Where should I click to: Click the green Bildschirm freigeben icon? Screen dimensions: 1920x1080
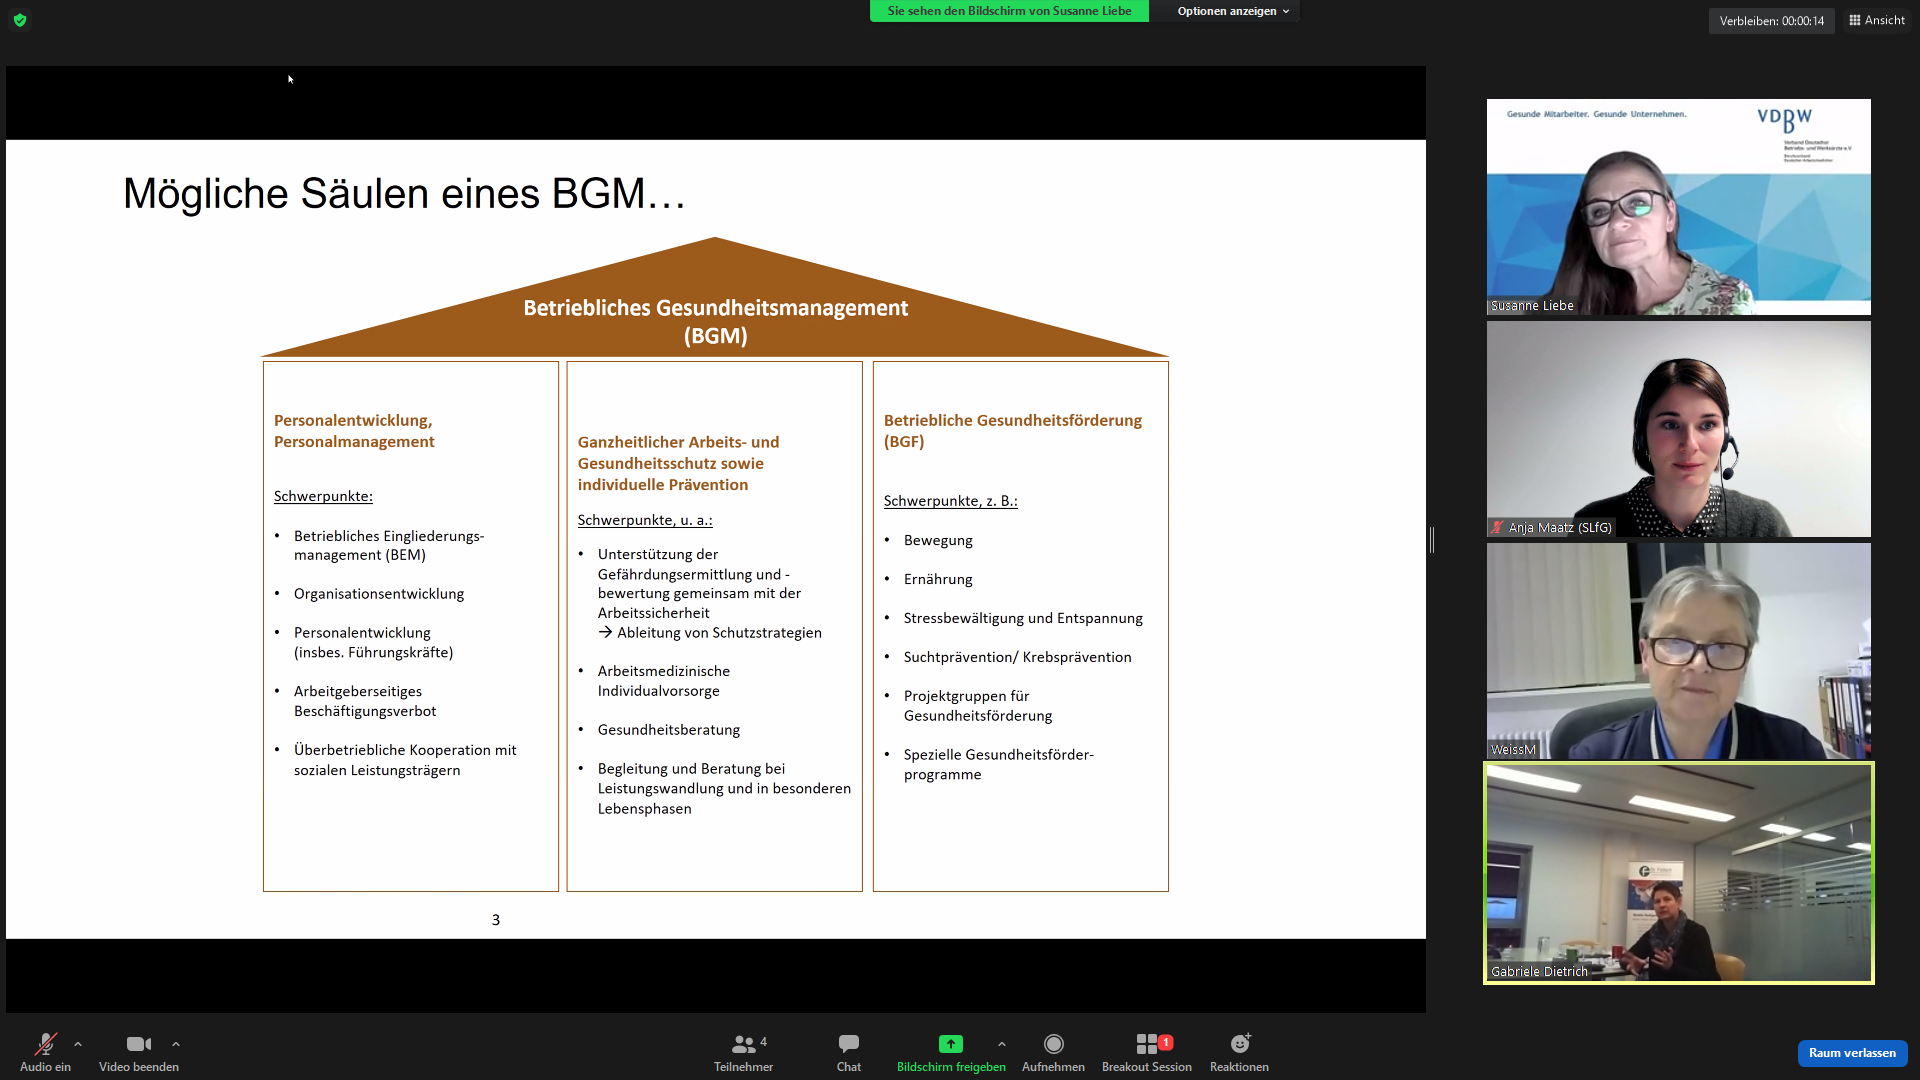[950, 1044]
